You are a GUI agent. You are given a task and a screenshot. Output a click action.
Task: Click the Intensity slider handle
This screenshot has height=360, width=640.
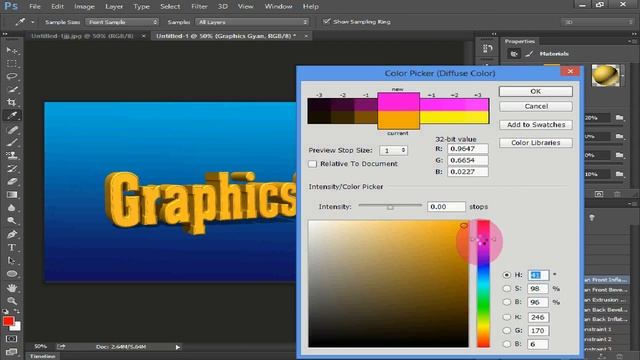pyautogui.click(x=390, y=207)
